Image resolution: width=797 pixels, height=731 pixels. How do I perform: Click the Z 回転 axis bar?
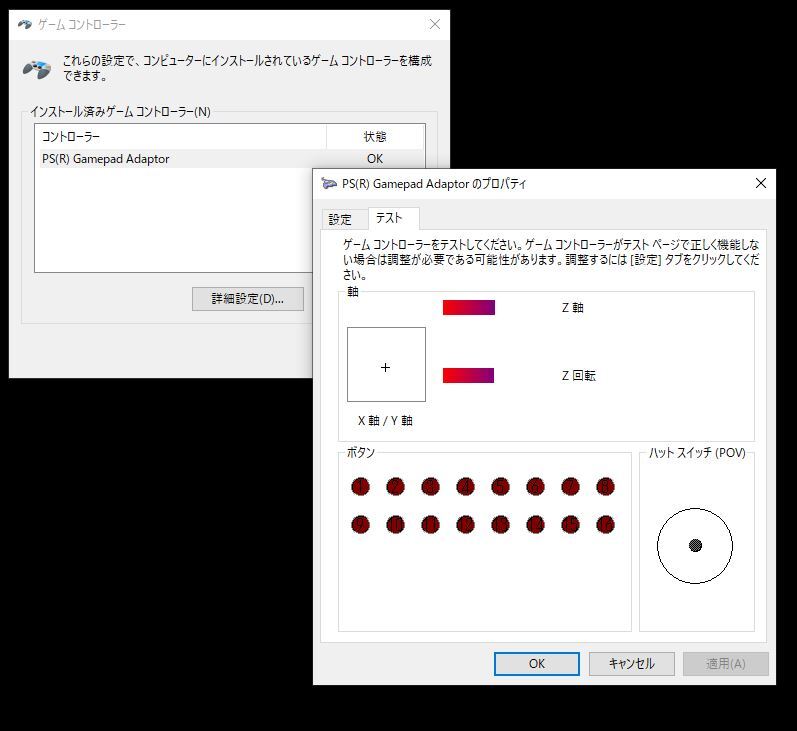click(469, 376)
